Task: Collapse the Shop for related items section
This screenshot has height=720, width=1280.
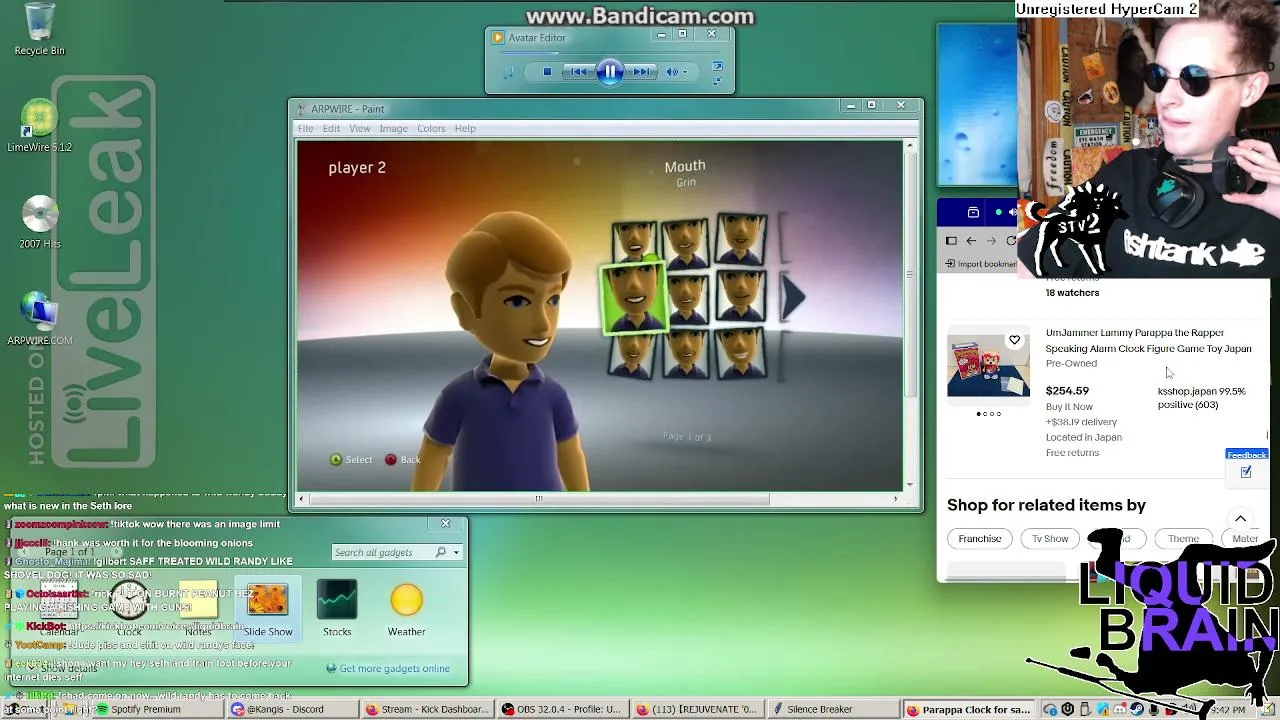Action: point(1240,519)
